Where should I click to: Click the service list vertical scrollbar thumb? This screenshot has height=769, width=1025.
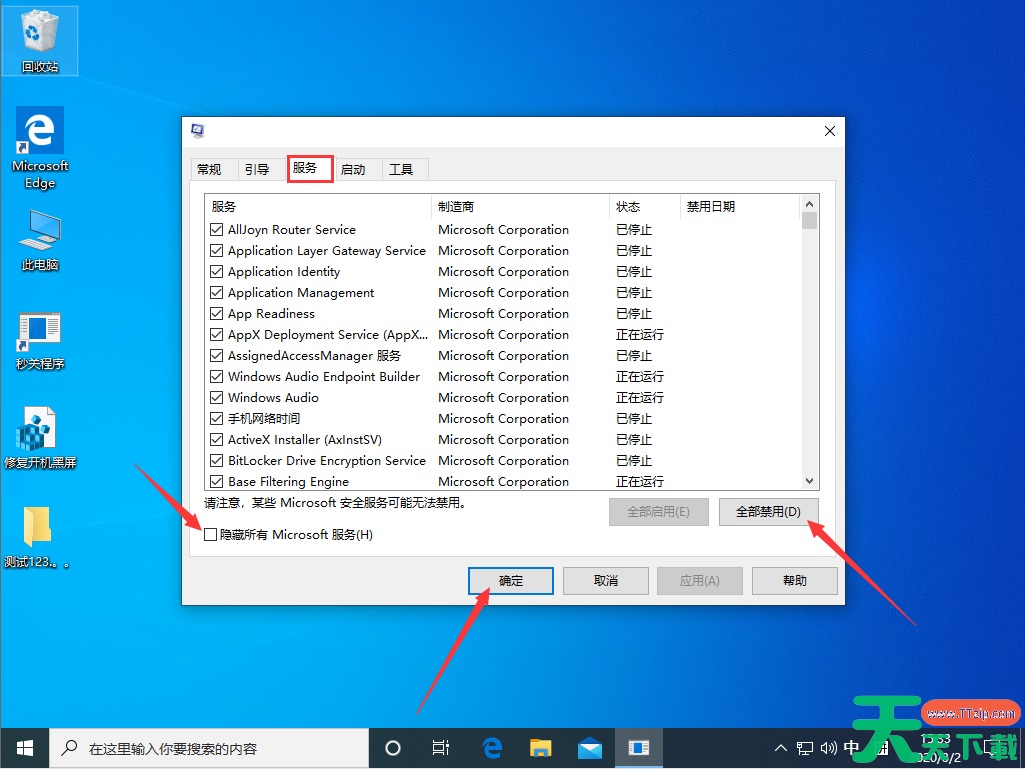(x=810, y=221)
